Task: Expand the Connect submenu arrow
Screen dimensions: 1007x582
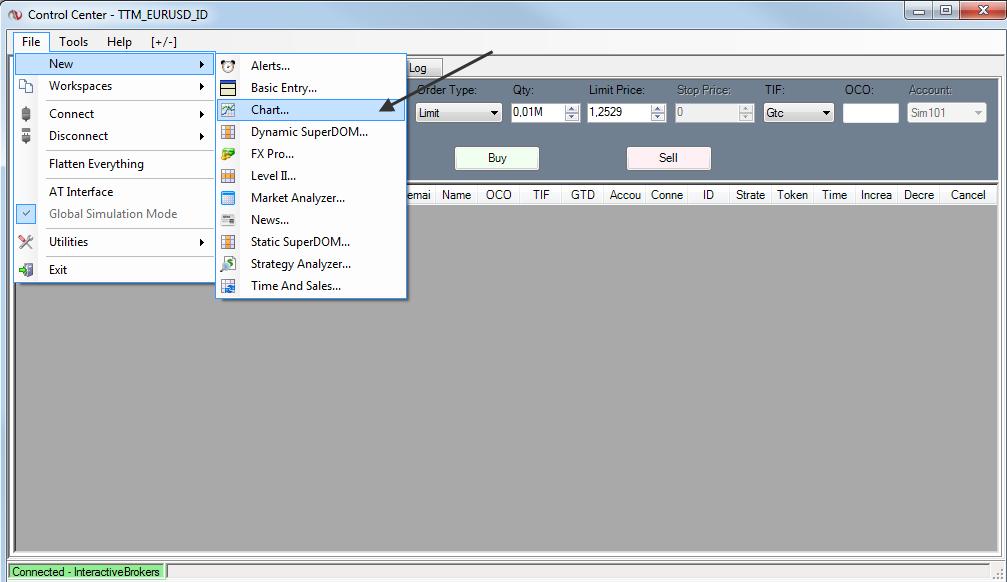Action: point(202,114)
